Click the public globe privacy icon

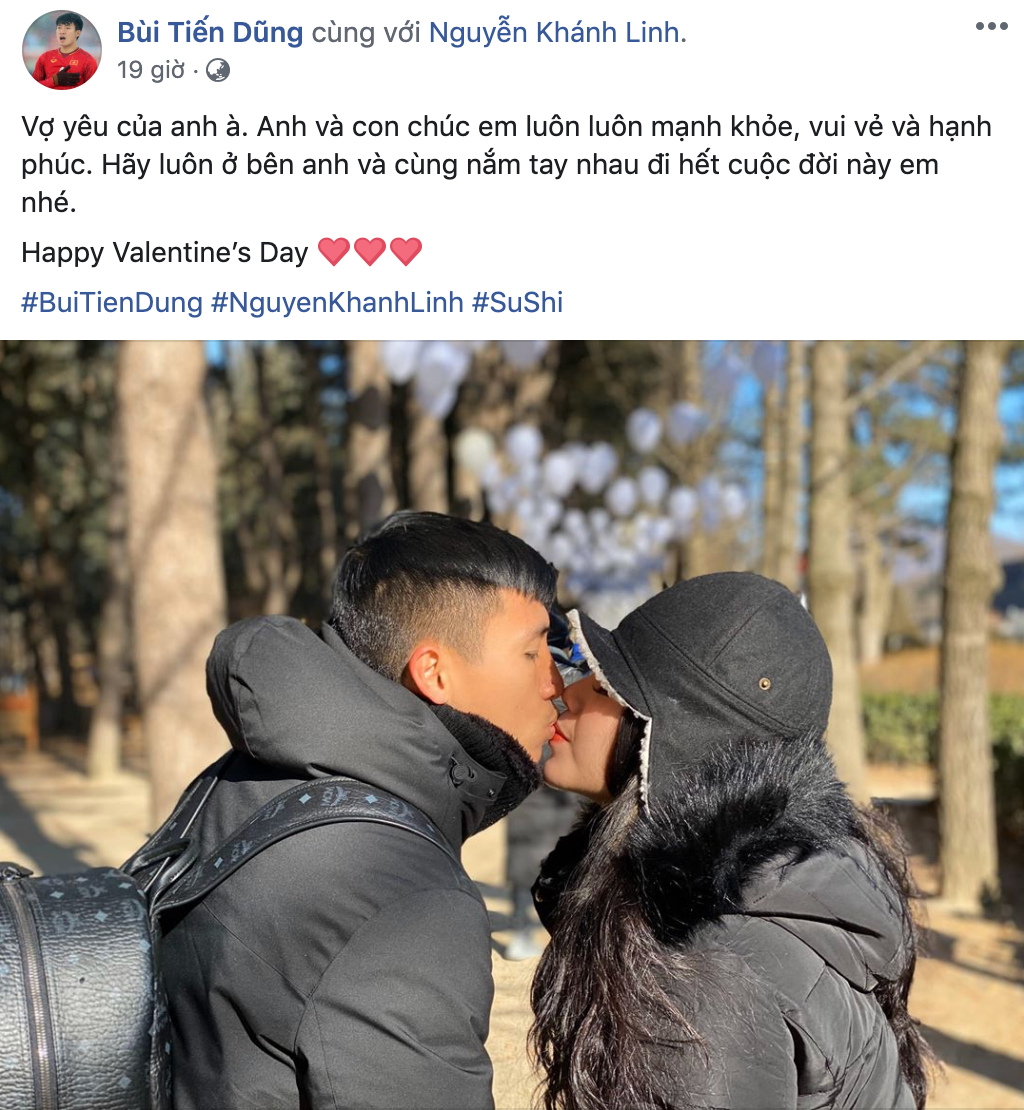pos(217,70)
